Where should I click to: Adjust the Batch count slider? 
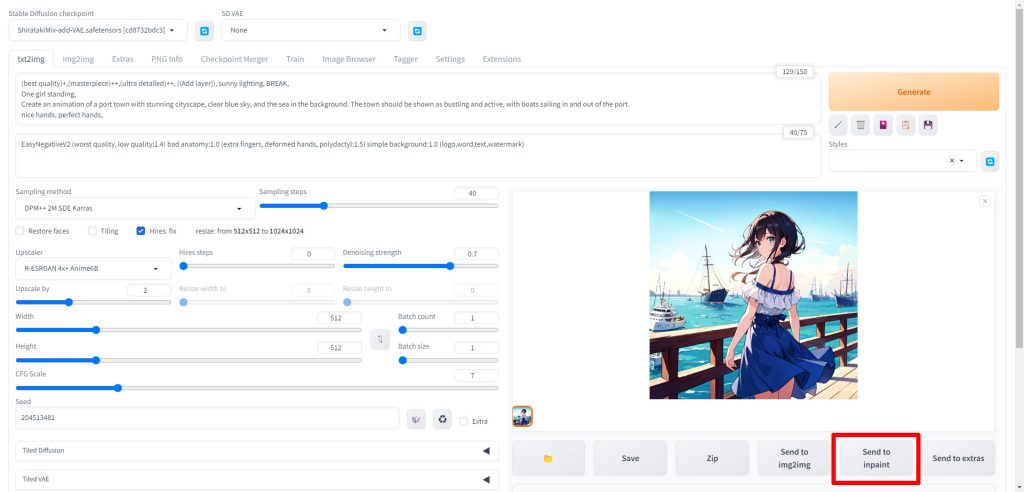(x=449, y=330)
